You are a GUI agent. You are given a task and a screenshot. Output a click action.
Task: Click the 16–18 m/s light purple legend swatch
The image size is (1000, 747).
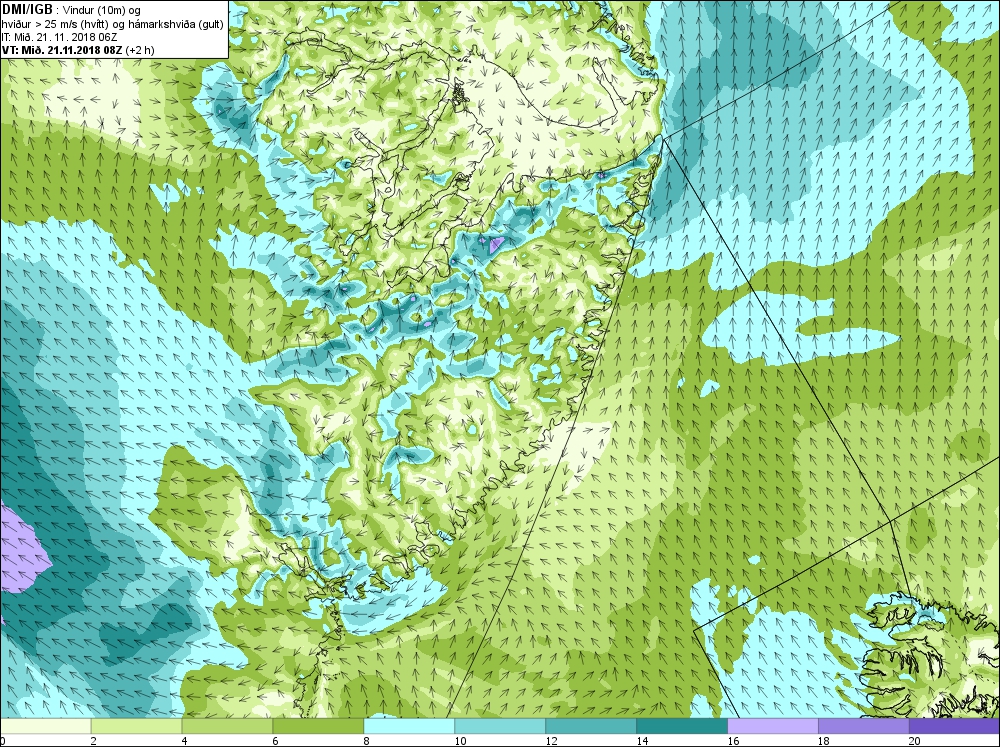pos(773,726)
